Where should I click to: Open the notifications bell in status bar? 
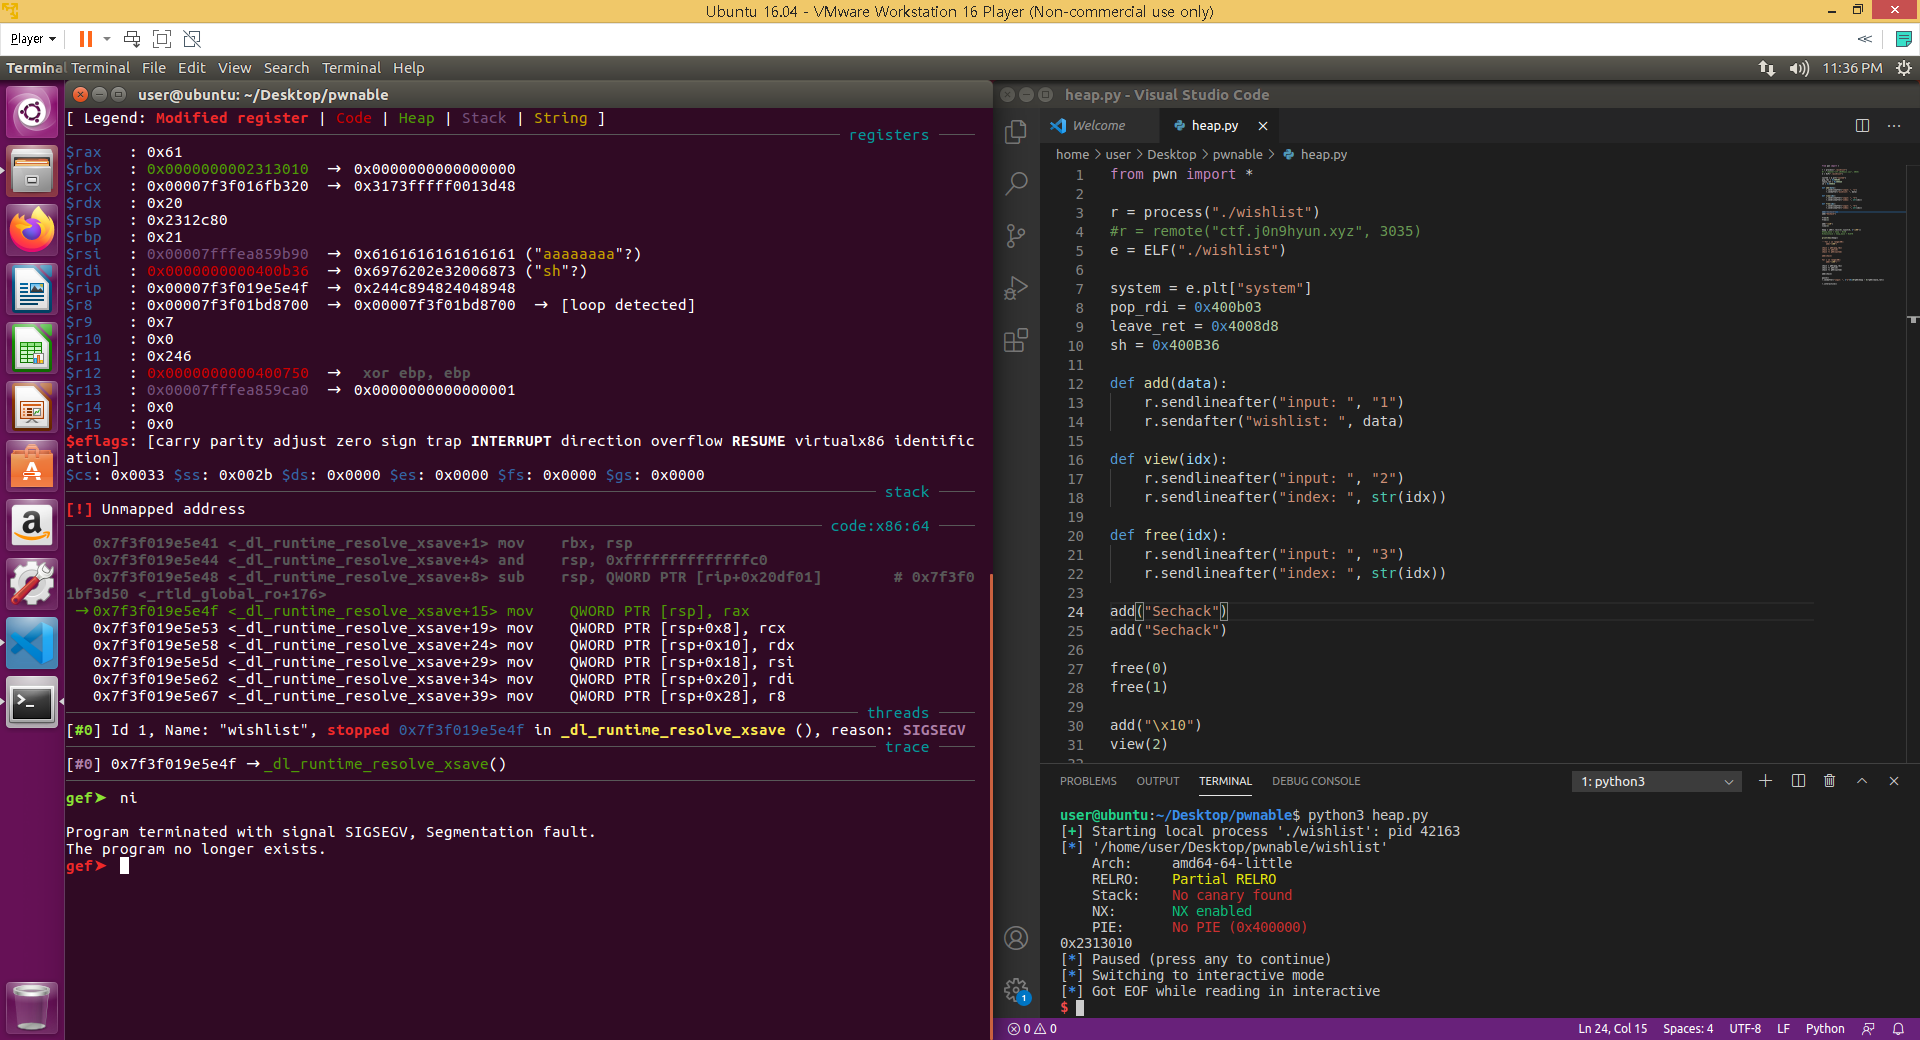coord(1898,1029)
